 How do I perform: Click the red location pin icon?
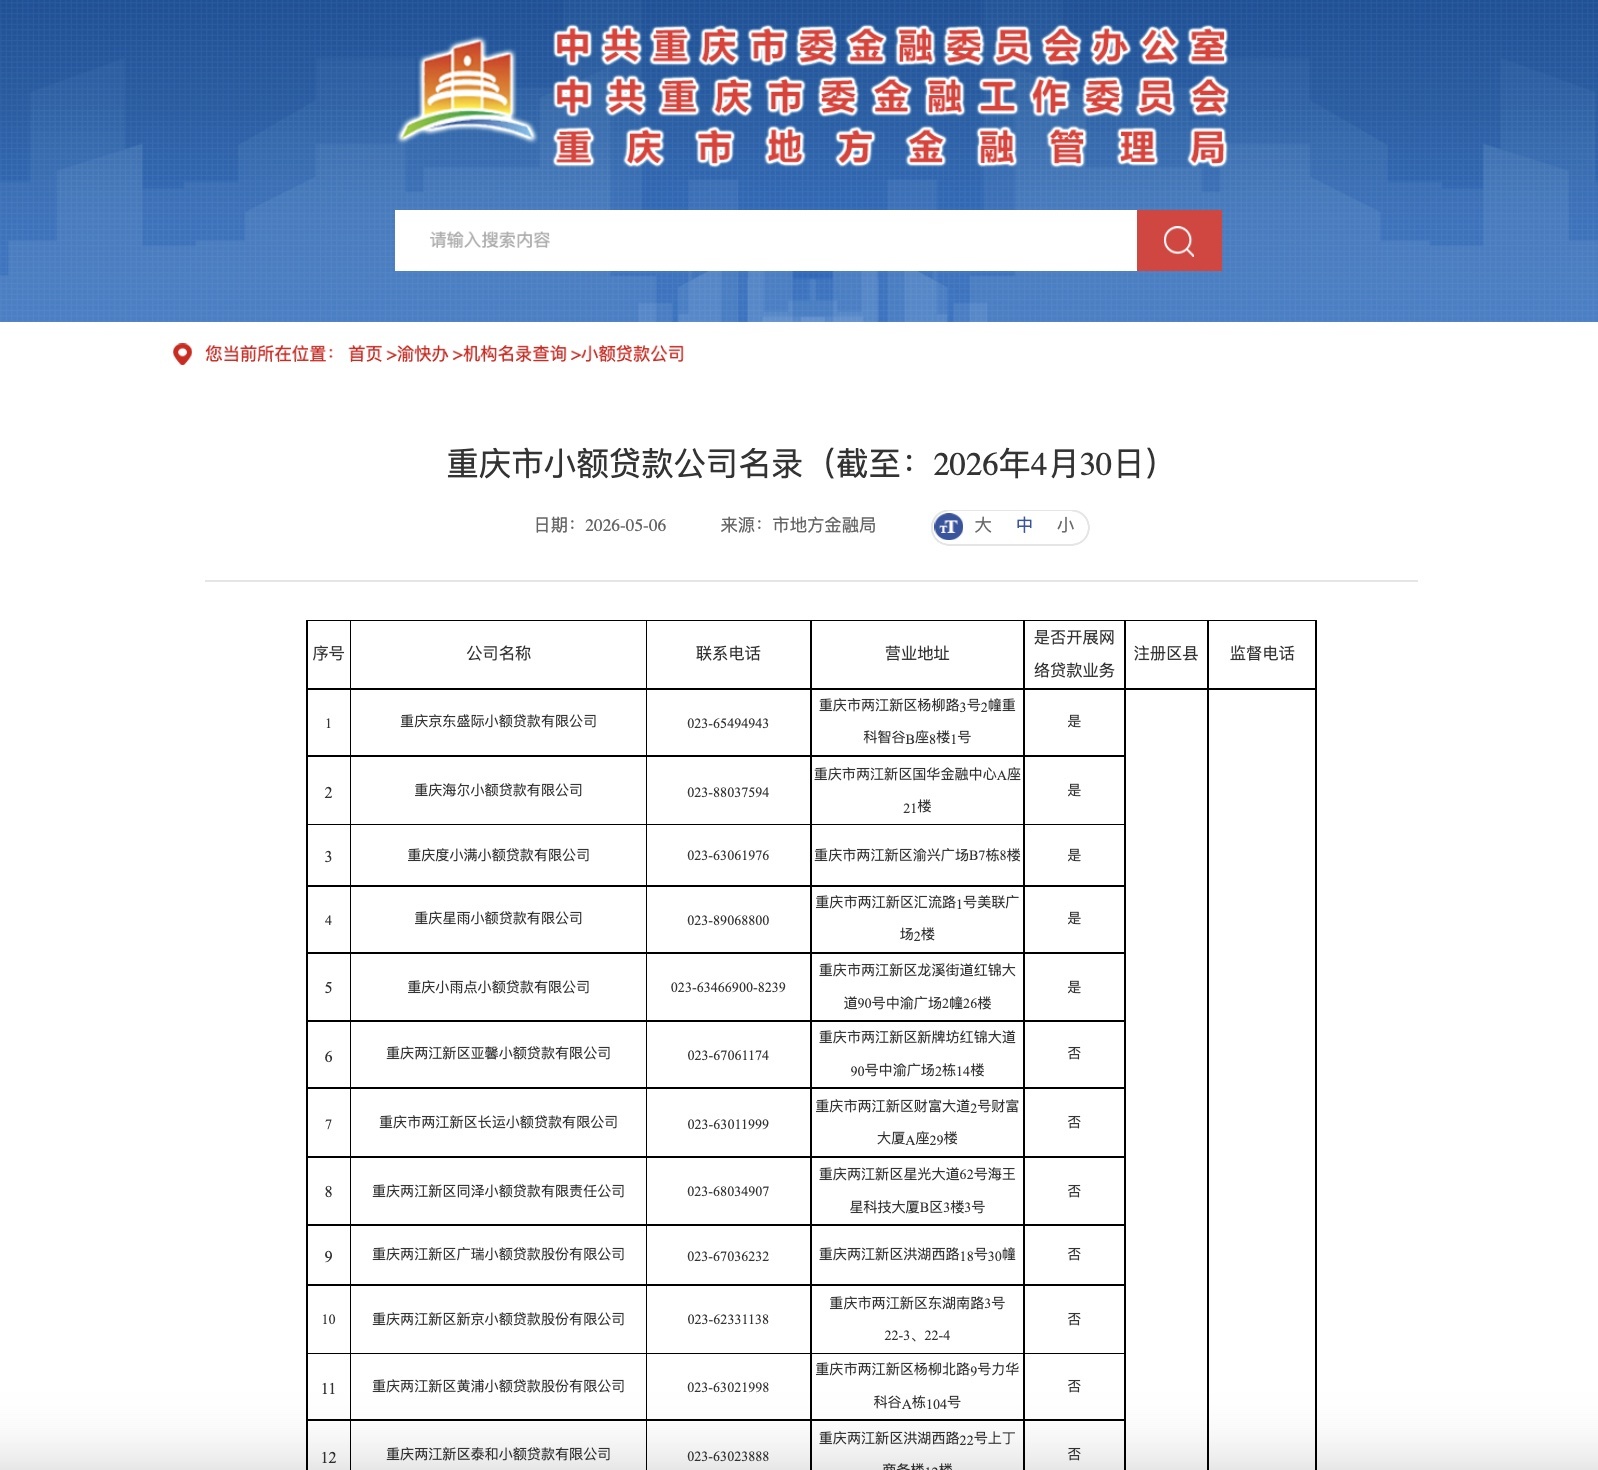click(x=182, y=354)
